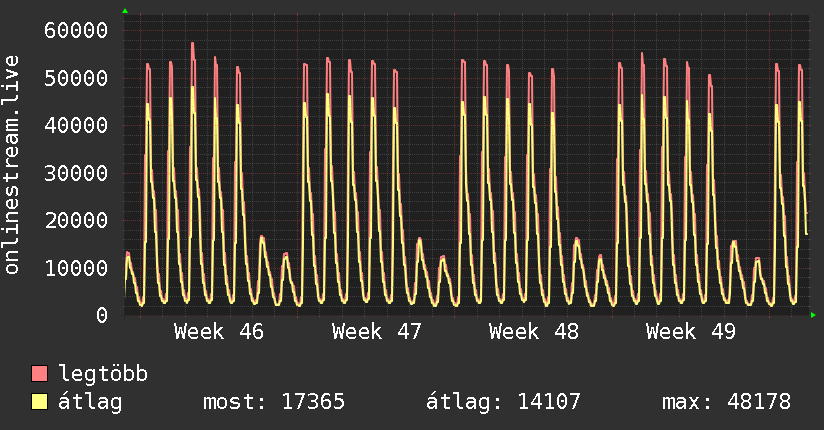Click the Week 48 axis label
Screen dimensions: 824x430
click(x=533, y=332)
